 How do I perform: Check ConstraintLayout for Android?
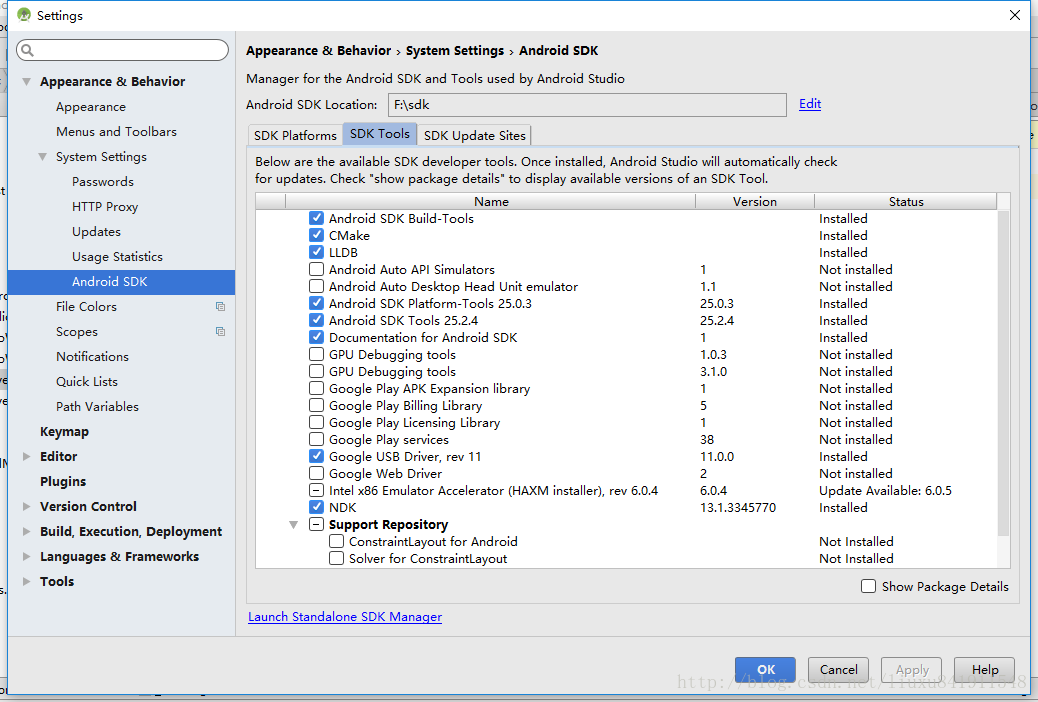tap(336, 541)
